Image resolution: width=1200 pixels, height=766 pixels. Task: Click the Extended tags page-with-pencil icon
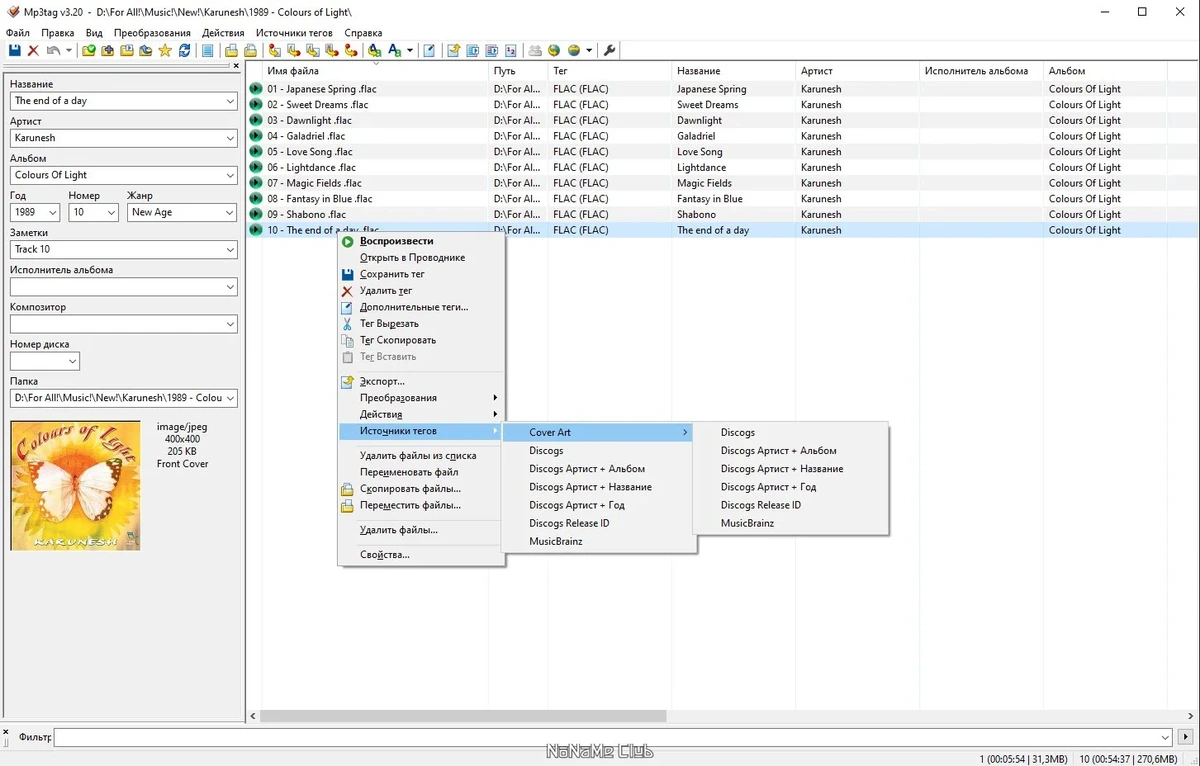coord(429,50)
